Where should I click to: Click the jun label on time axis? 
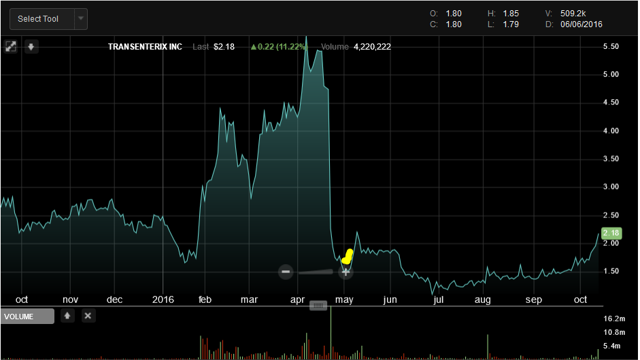390,300
